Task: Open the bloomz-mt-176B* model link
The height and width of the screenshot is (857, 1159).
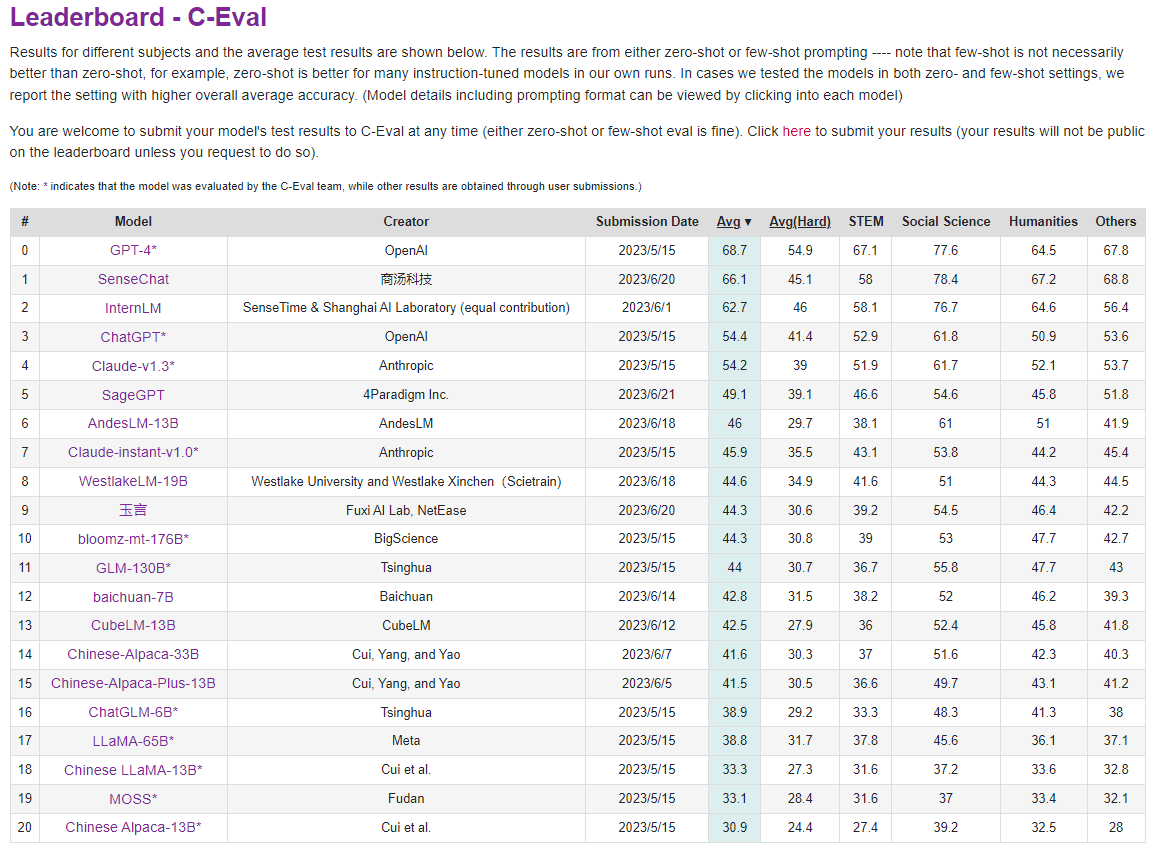Action: [x=133, y=539]
